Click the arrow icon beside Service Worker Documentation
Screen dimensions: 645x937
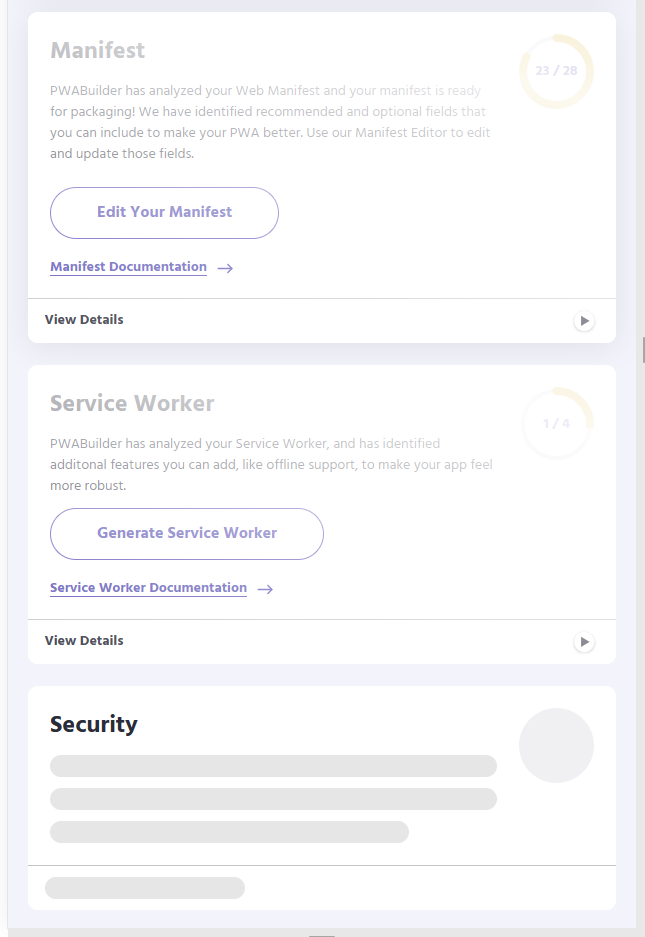point(264,588)
